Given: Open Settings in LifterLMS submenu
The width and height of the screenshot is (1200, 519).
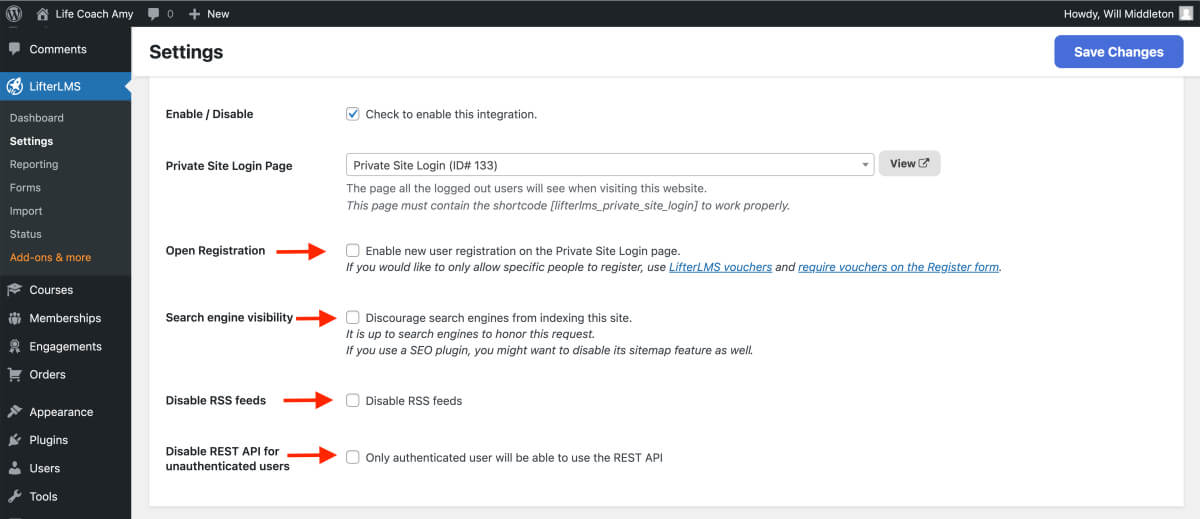Looking at the screenshot, I should 32,141.
